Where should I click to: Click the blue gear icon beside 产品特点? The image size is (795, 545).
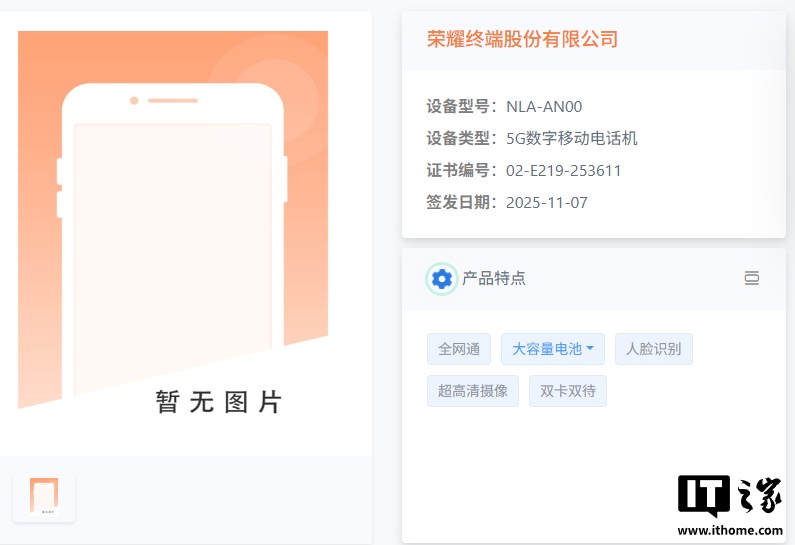point(441,279)
